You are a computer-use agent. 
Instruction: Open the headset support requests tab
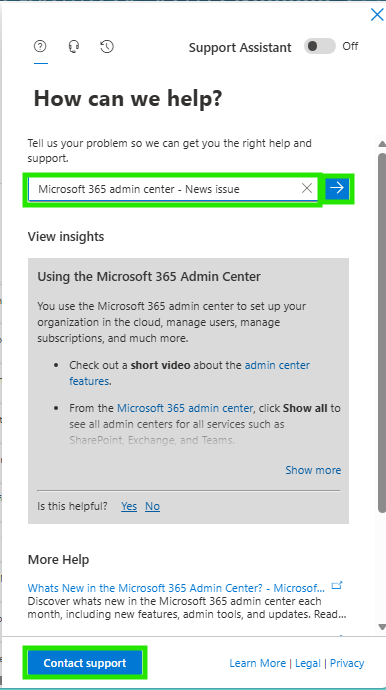tap(74, 46)
